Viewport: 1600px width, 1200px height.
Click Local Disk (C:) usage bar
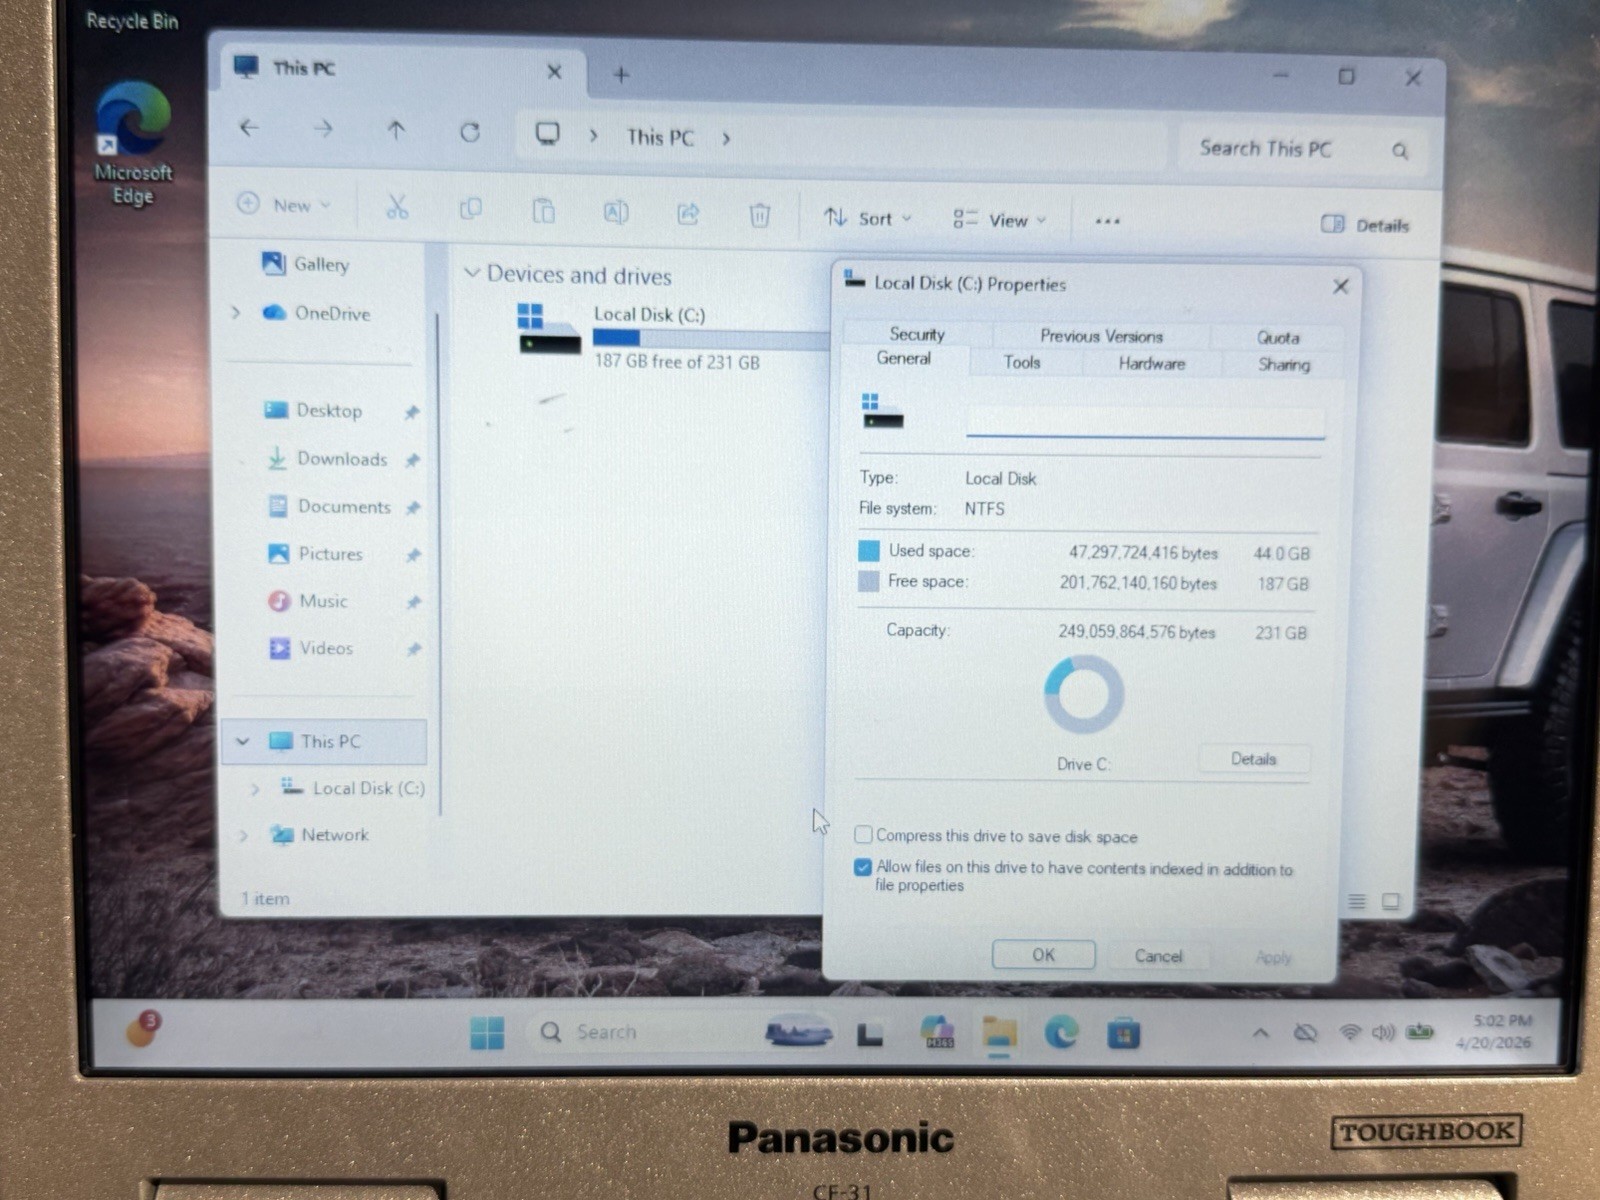710,339
